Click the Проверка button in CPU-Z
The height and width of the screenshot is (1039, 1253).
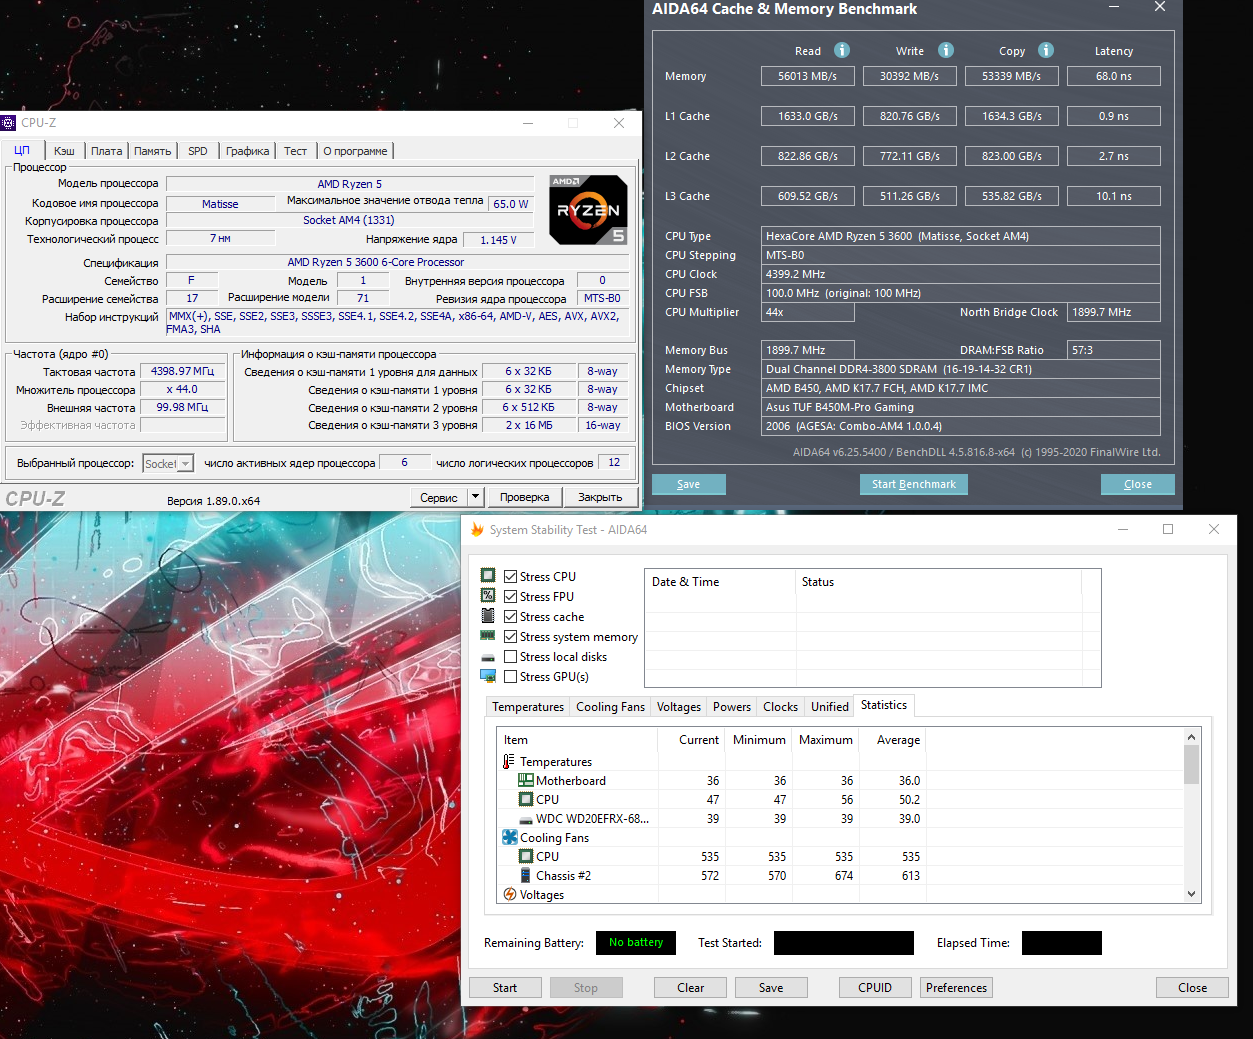(524, 497)
